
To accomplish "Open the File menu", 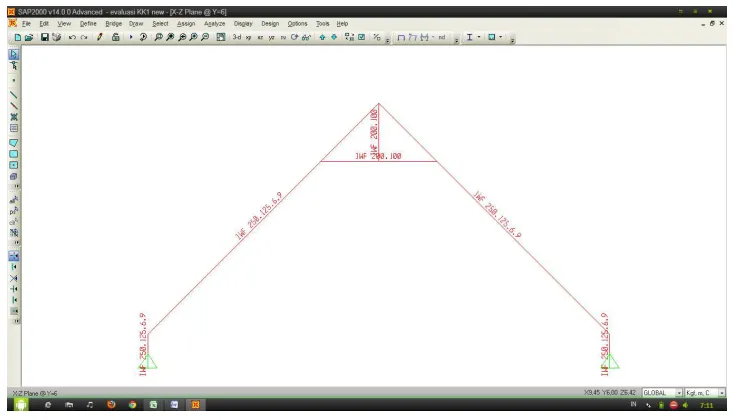I will pos(26,23).
